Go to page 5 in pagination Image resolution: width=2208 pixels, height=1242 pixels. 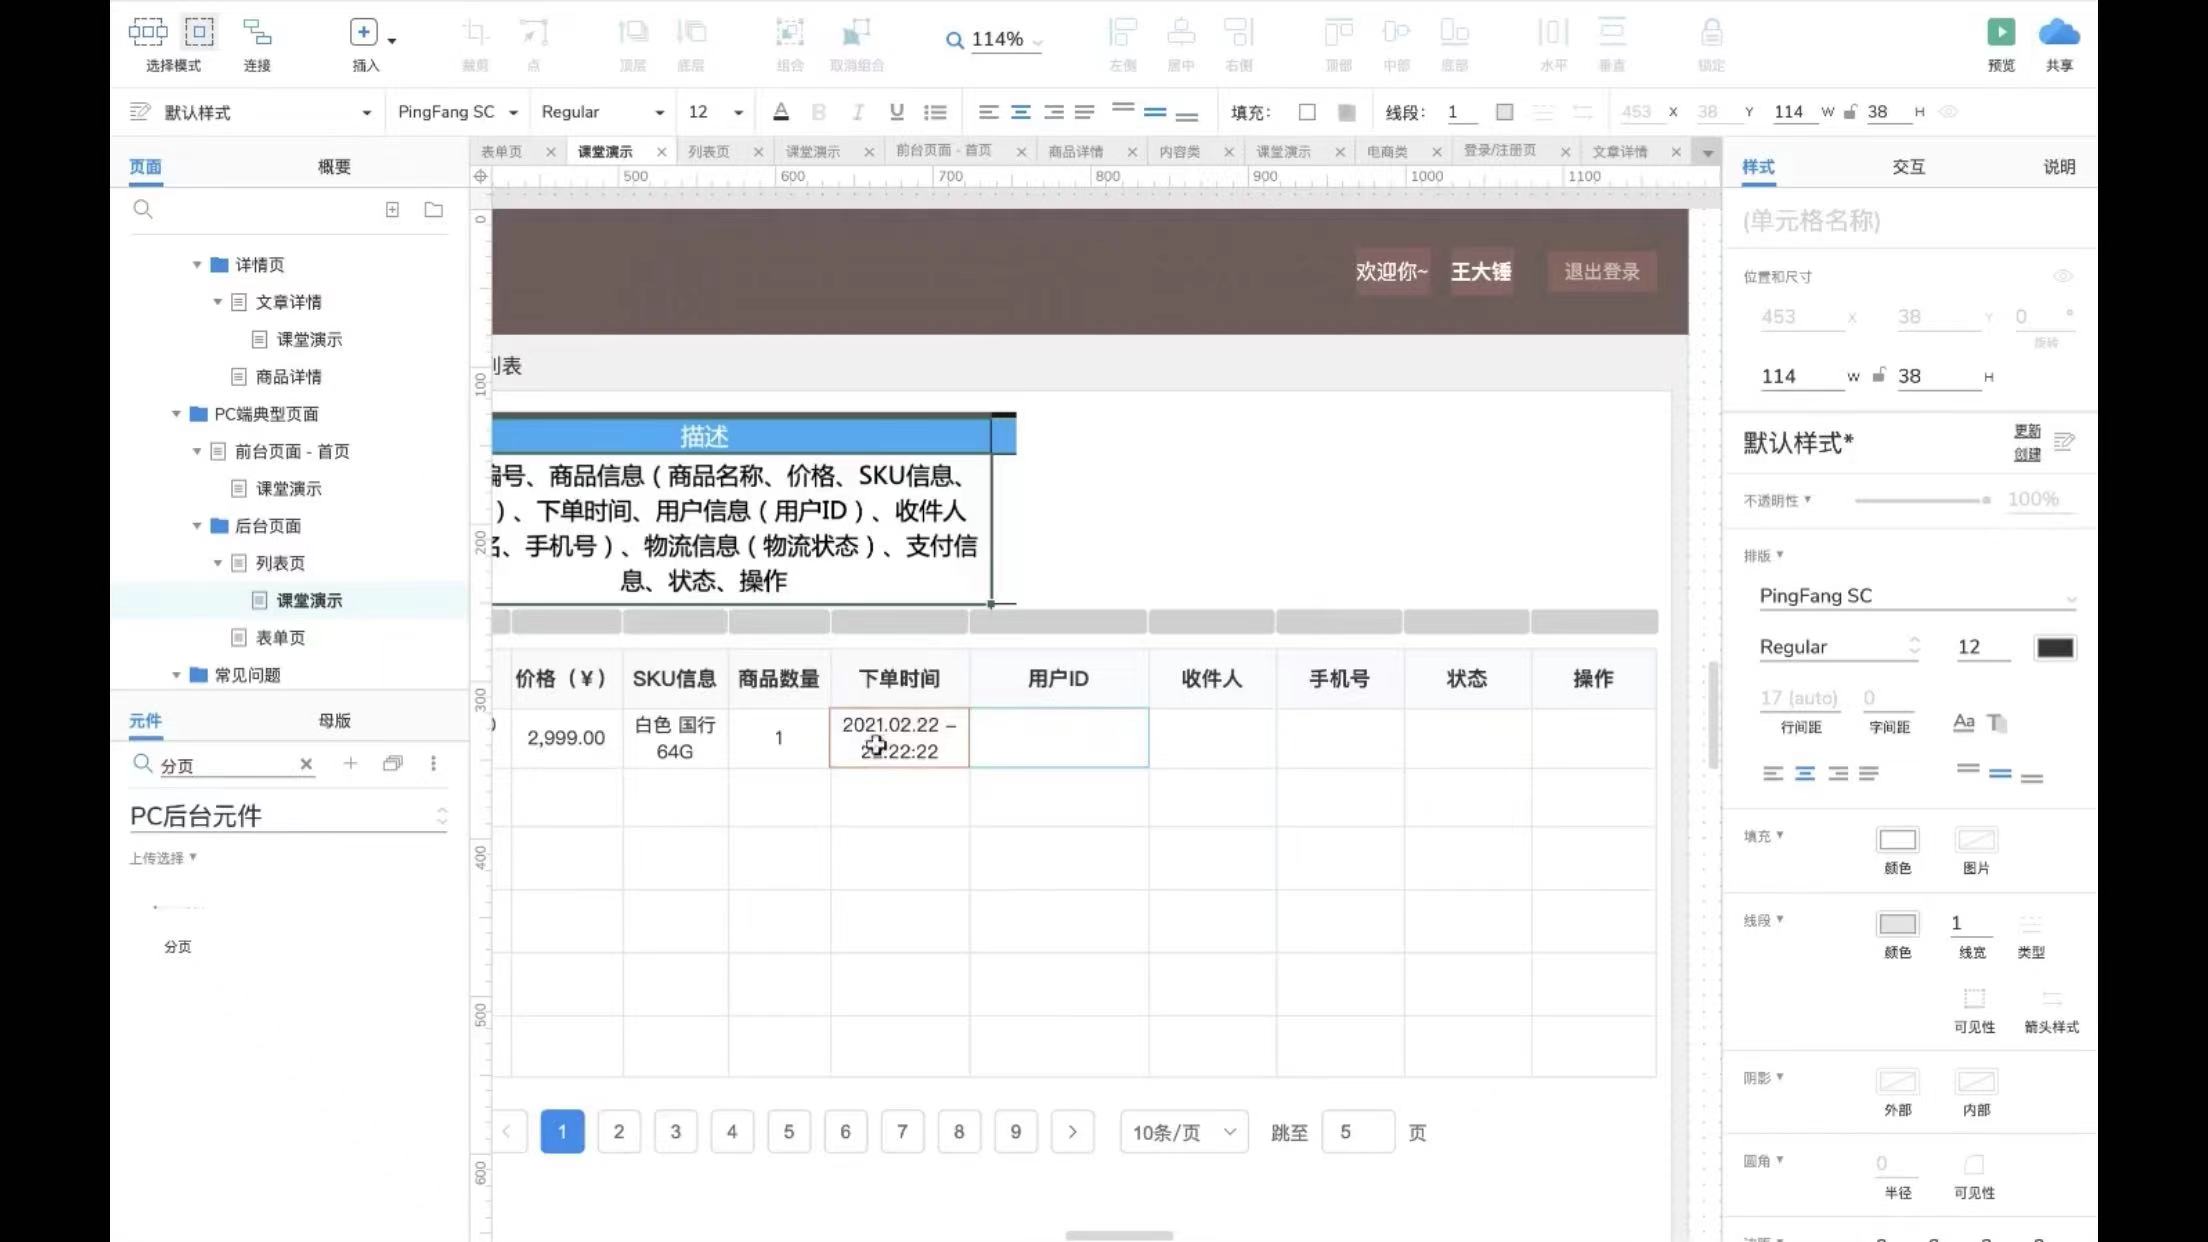[x=788, y=1132]
